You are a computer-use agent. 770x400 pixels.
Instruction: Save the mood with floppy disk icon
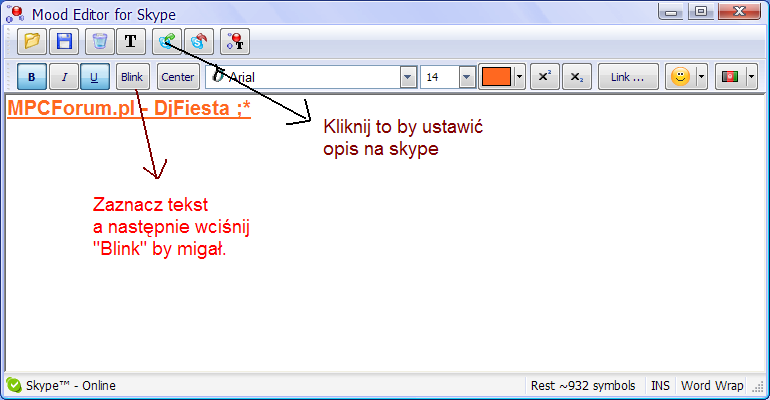click(x=64, y=41)
